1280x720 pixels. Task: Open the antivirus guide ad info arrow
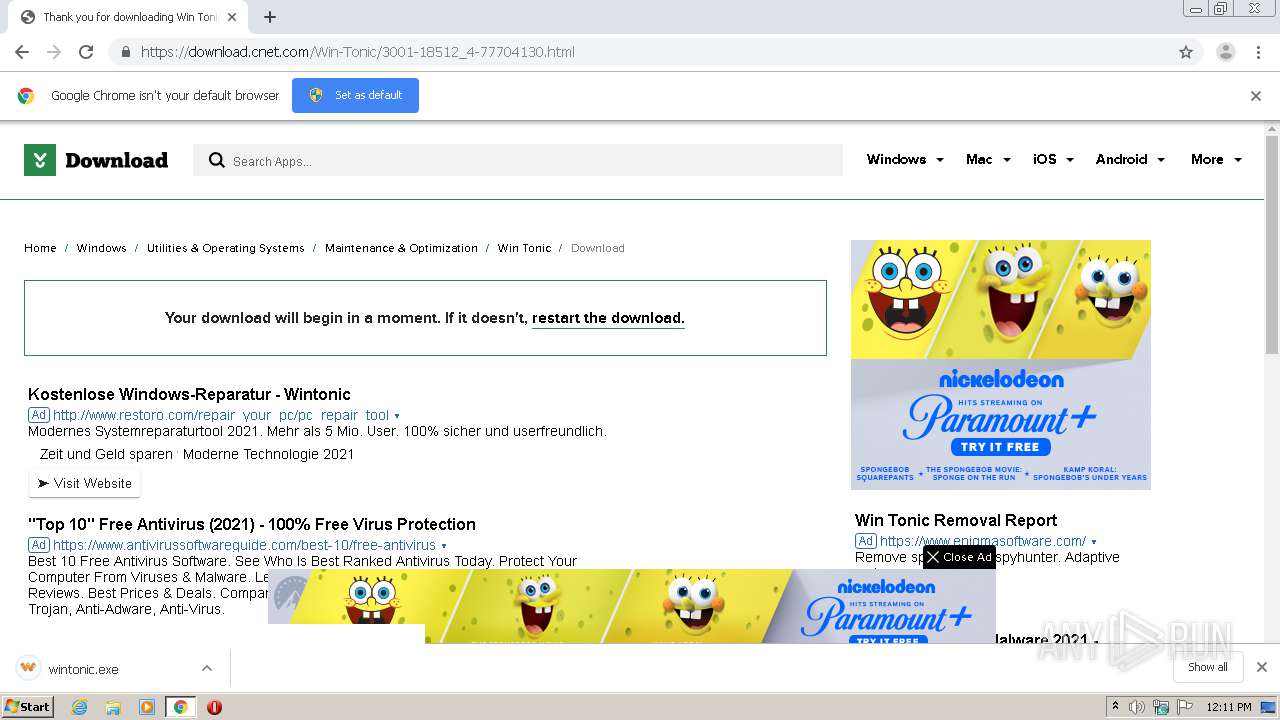(x=444, y=546)
